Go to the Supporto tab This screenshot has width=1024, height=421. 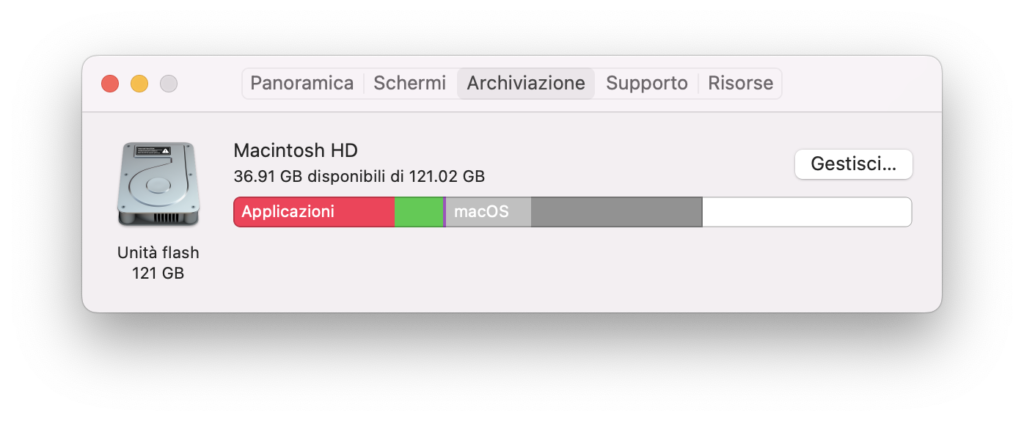coord(647,83)
